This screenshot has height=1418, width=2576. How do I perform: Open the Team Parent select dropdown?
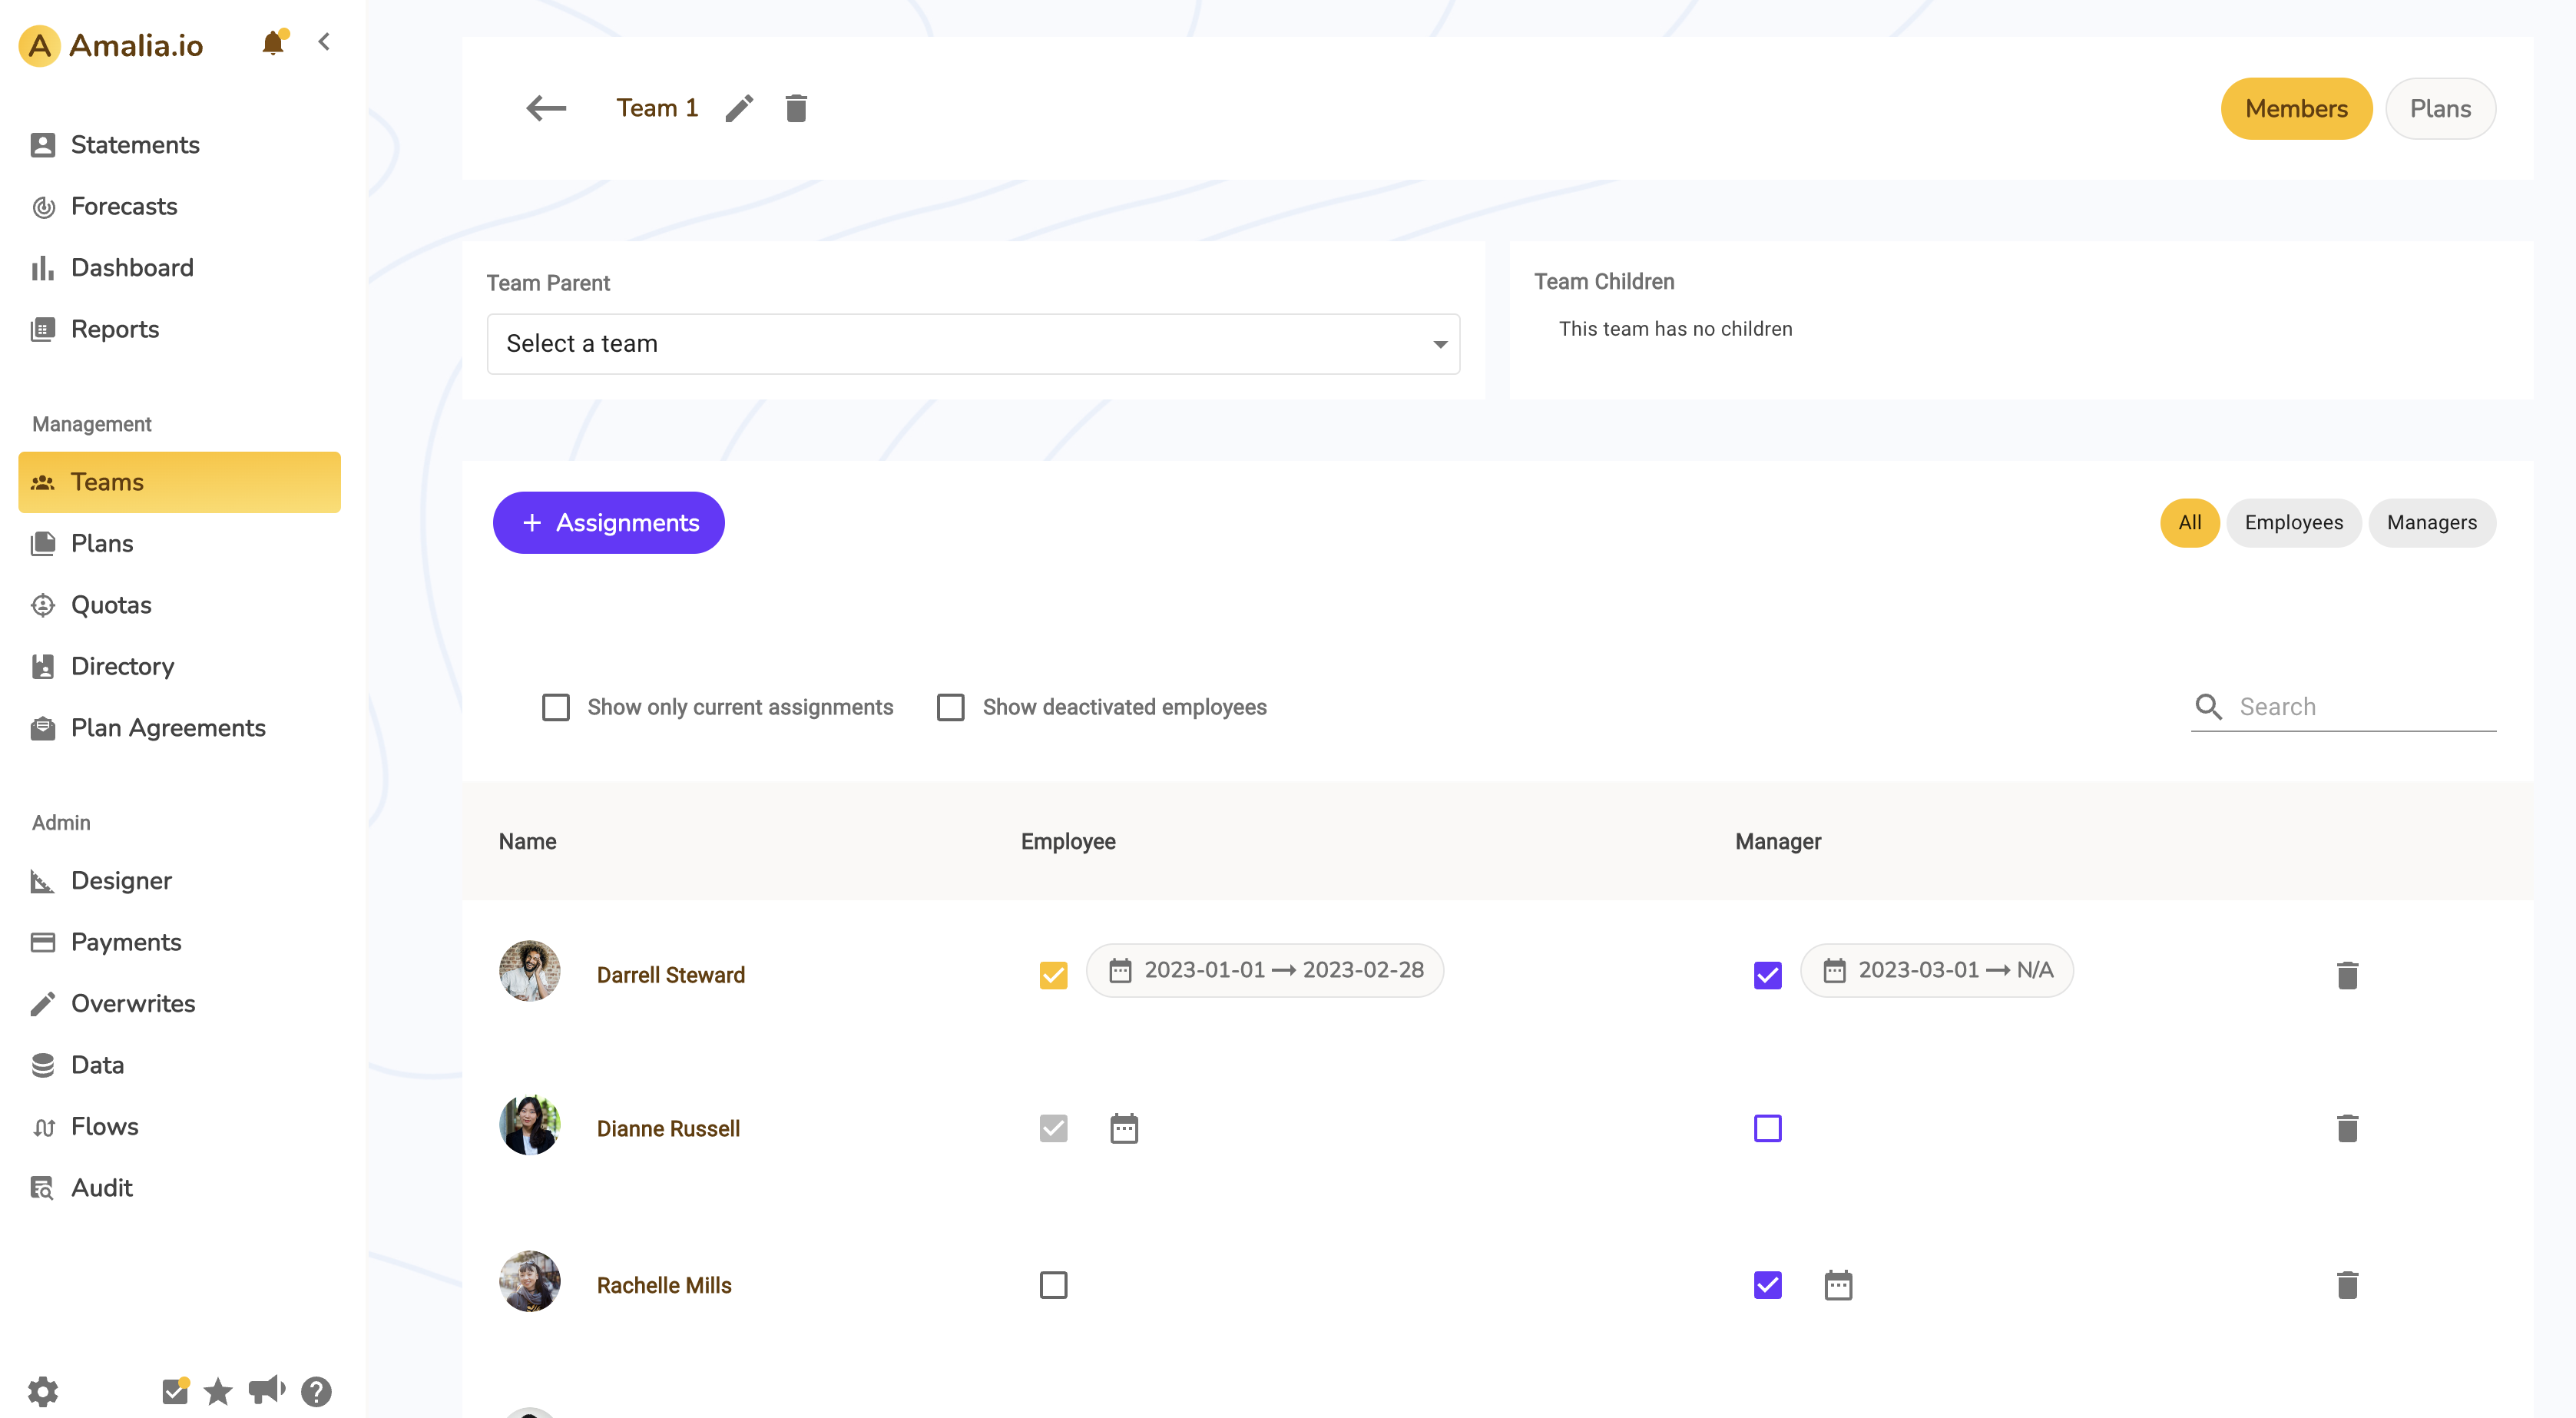pos(973,344)
